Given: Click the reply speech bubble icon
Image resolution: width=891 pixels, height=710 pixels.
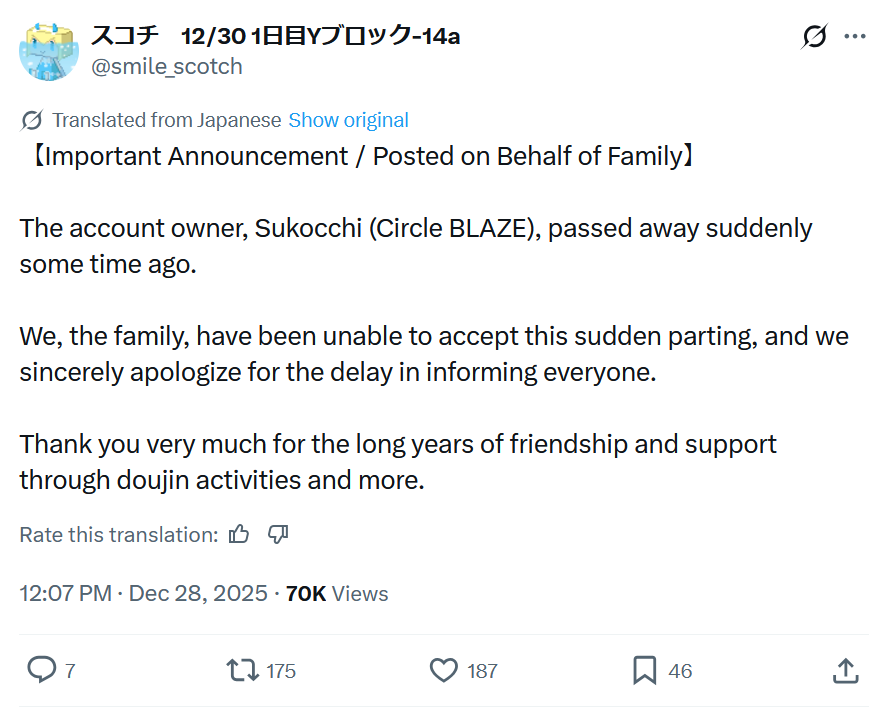Looking at the screenshot, I should click(42, 670).
